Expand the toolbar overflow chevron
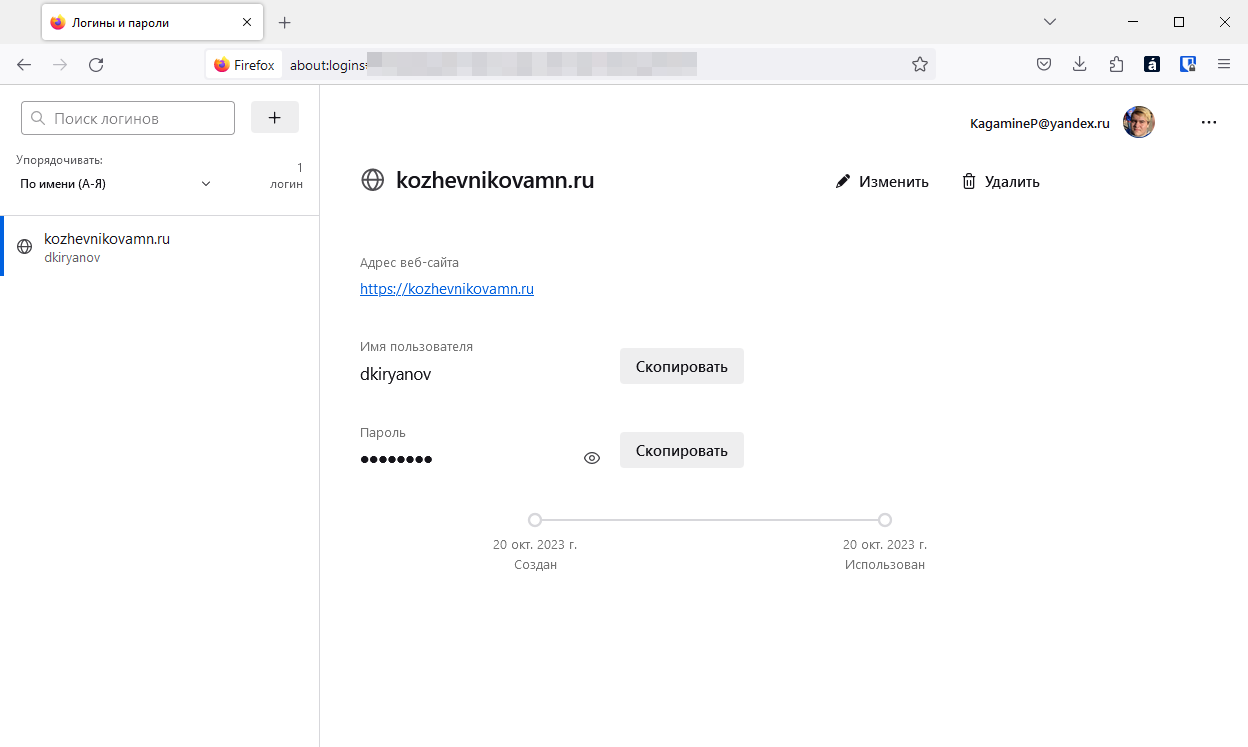Screen dimensions: 1248x747 click(1050, 21)
